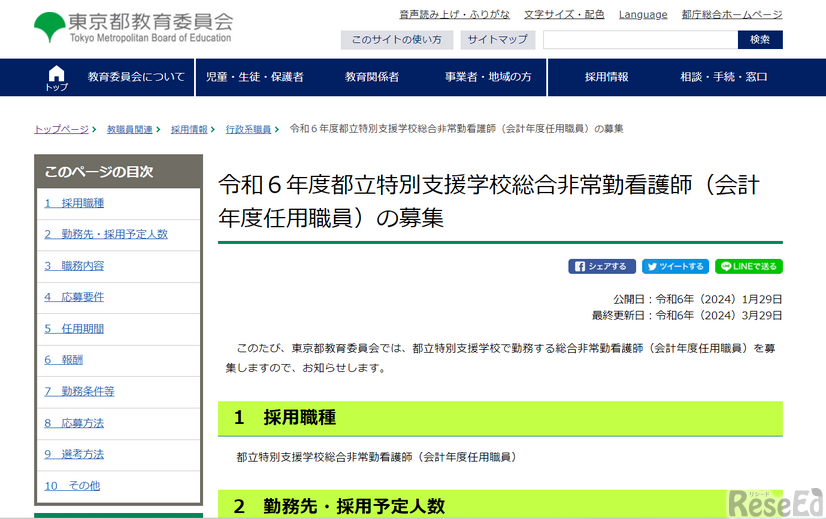Open the サイトマップ button
The height and width of the screenshot is (519, 826).
coord(498,40)
